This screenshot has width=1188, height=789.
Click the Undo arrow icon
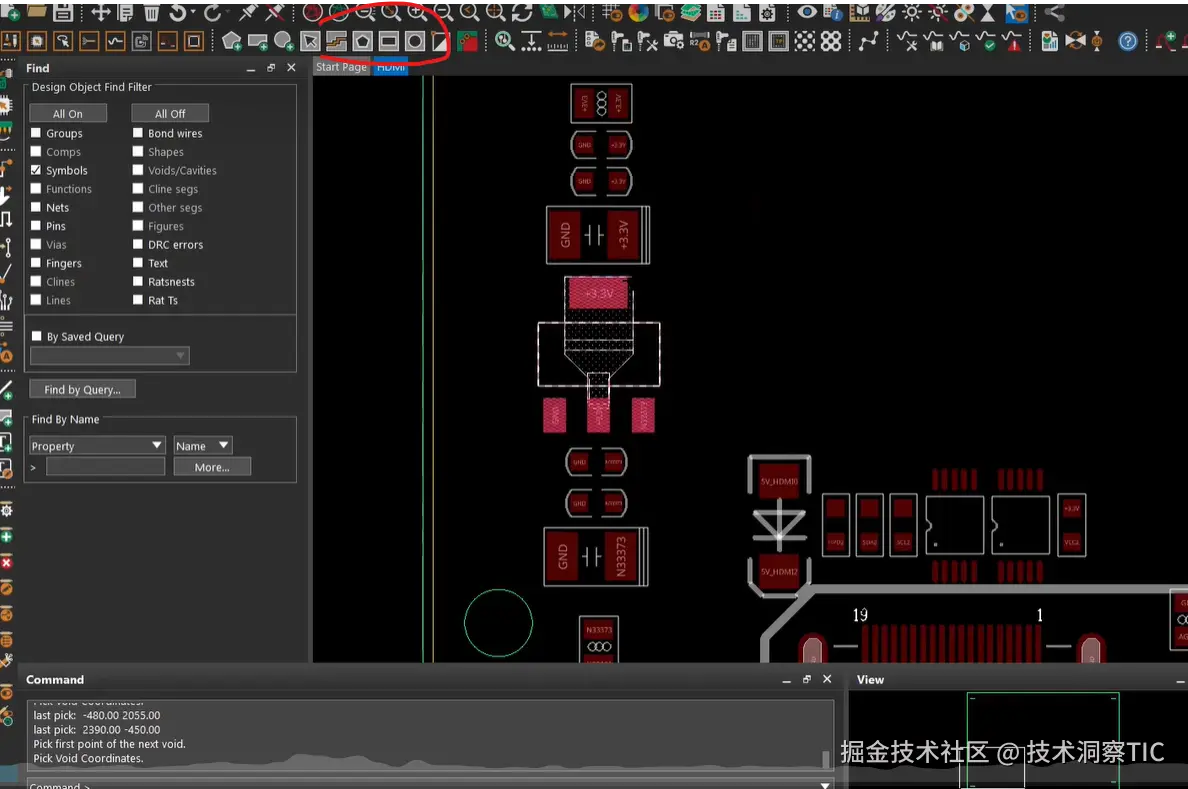pyautogui.click(x=177, y=11)
